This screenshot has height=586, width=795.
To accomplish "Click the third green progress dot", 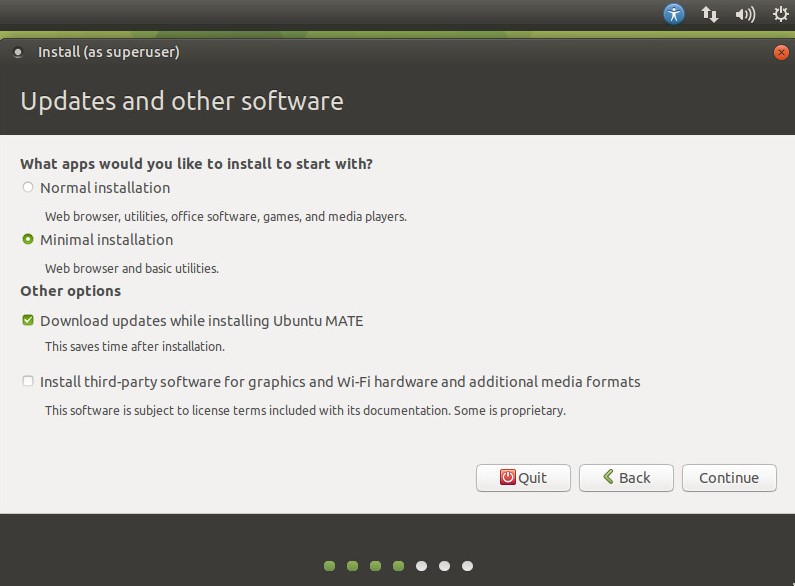I will click(375, 566).
